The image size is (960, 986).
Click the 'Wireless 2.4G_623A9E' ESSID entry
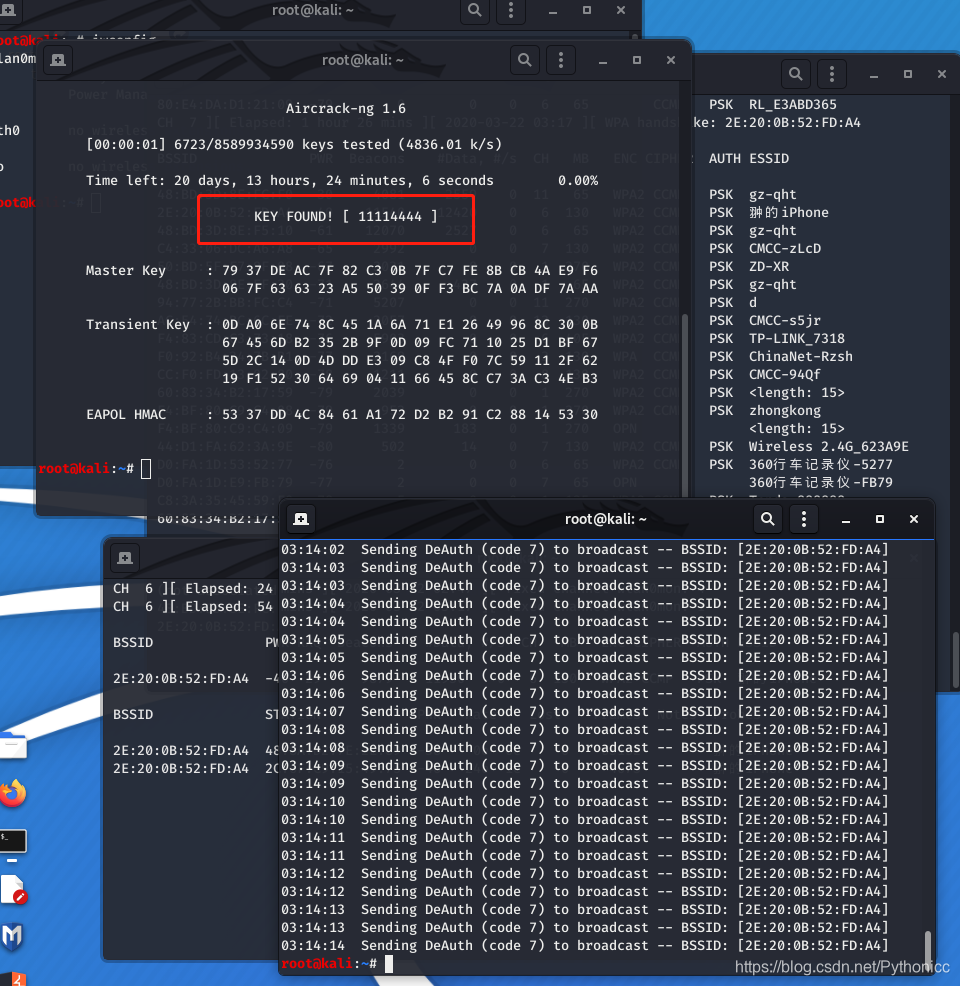[x=828, y=447]
